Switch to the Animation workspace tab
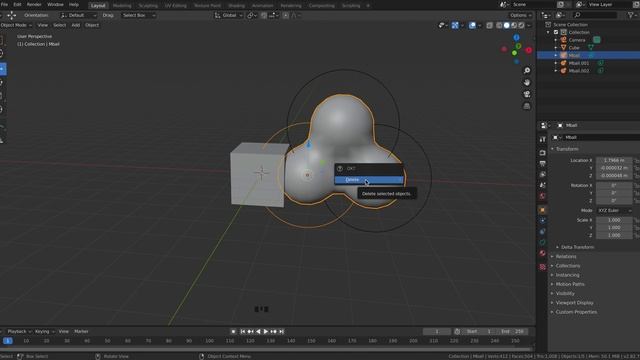The width and height of the screenshot is (640, 360). tap(262, 6)
